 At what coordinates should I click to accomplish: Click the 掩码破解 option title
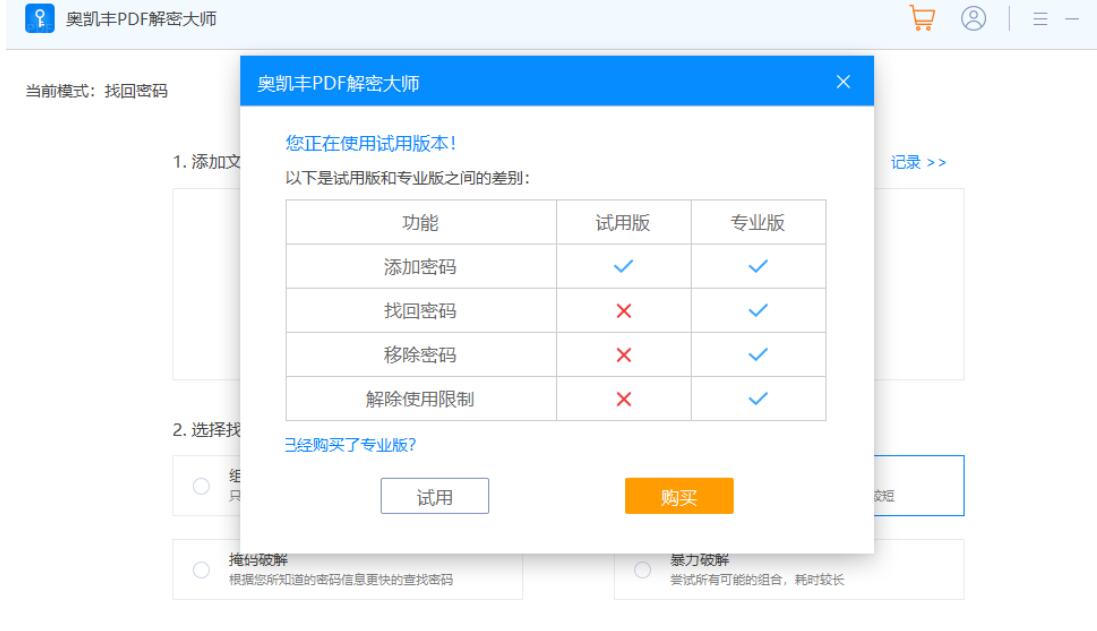coord(258,560)
